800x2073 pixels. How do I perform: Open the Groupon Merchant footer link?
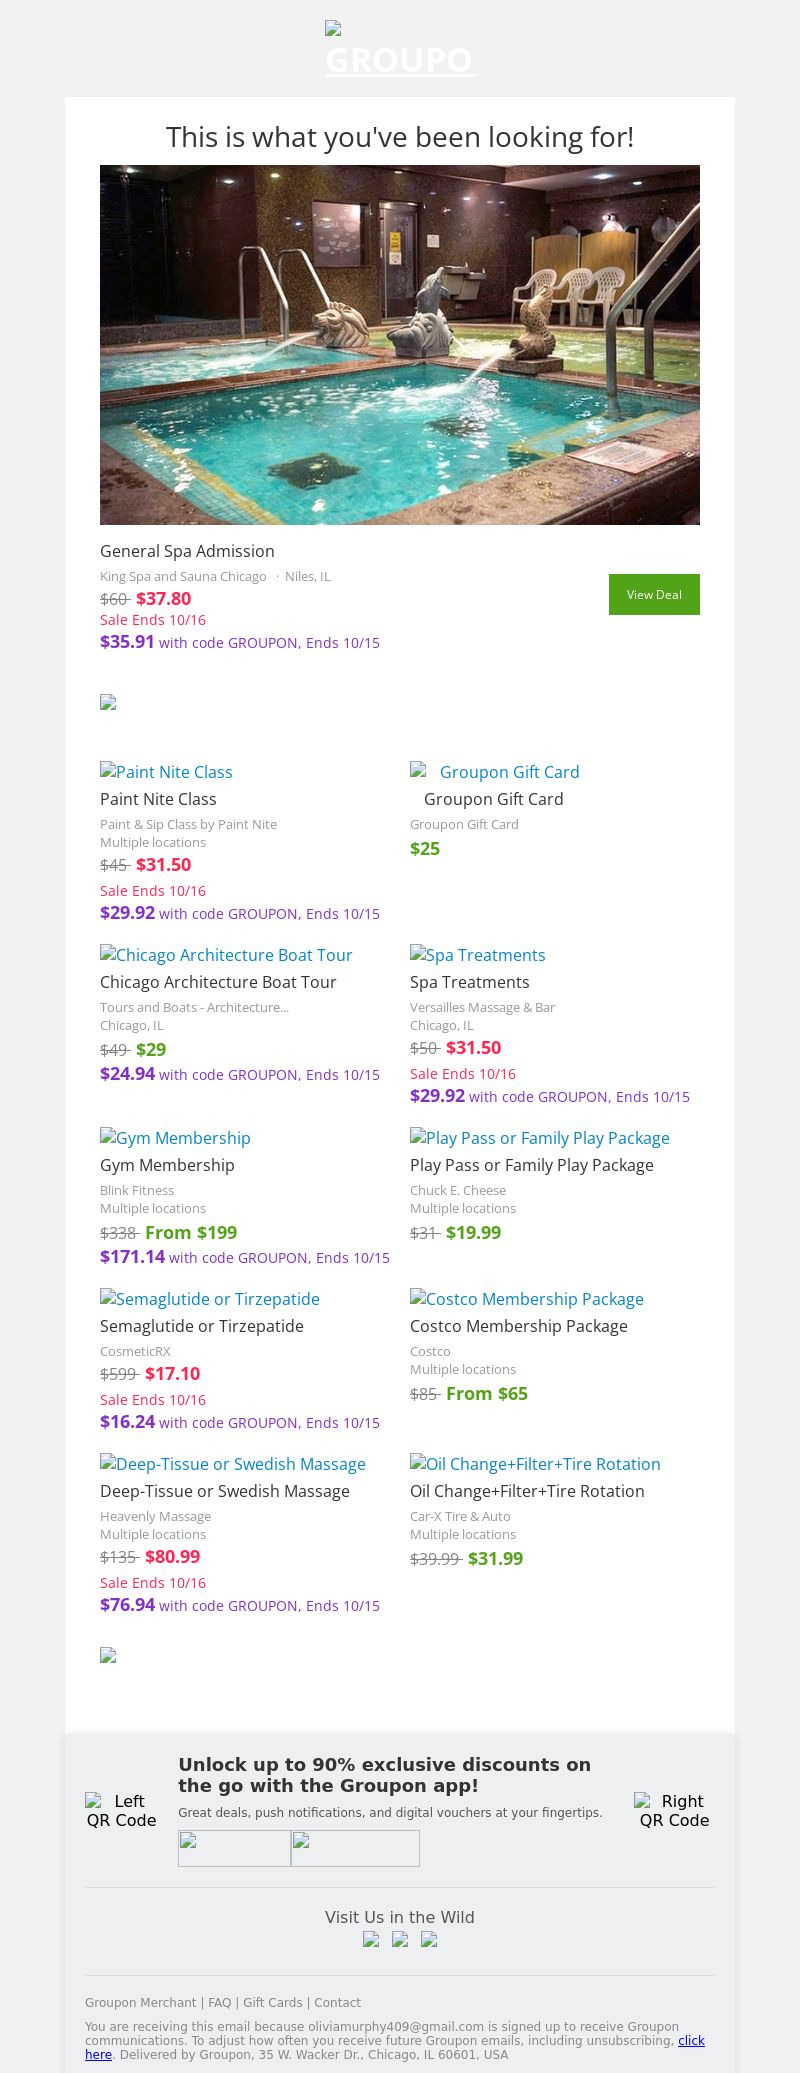[140, 2003]
